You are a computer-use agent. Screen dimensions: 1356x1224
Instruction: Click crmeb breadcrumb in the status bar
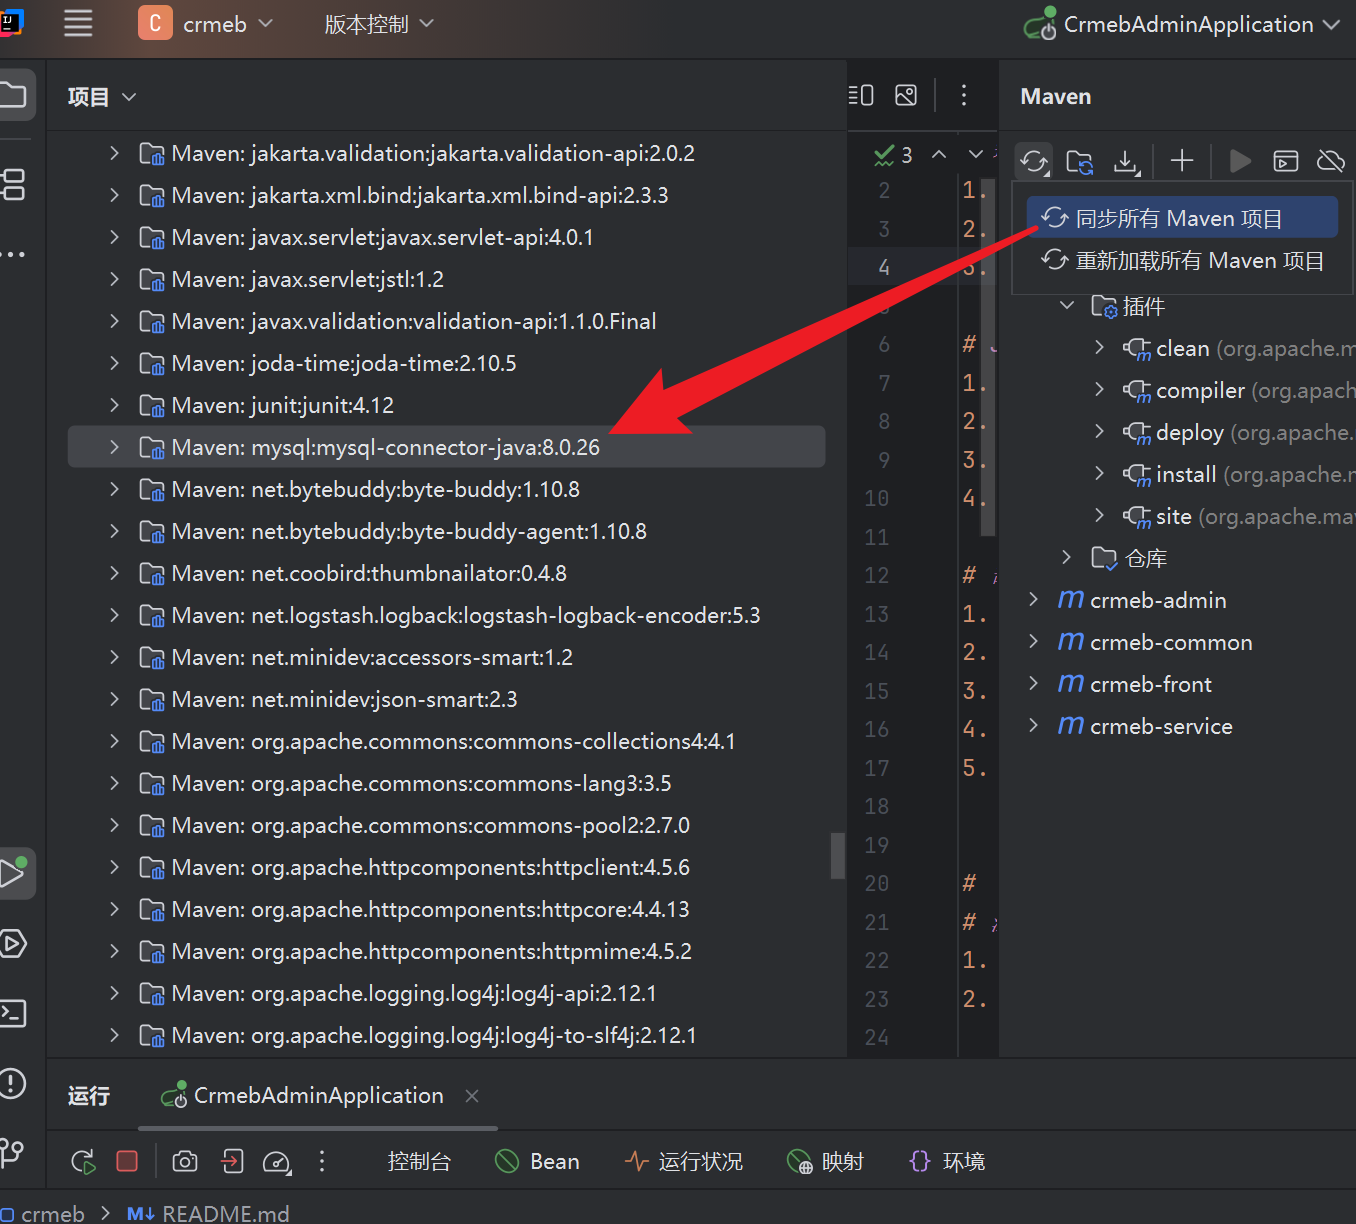[44, 1213]
